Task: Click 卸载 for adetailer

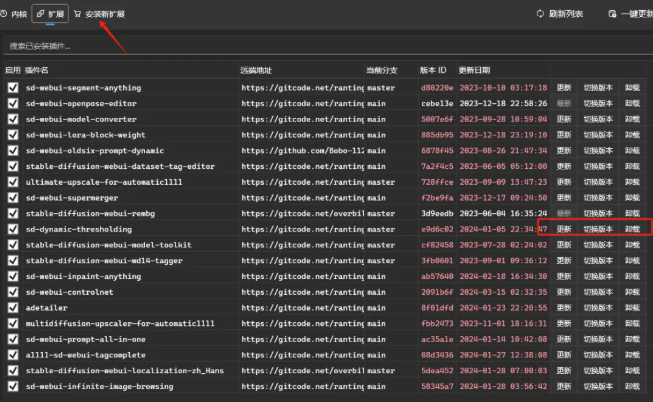Action: click(632, 308)
